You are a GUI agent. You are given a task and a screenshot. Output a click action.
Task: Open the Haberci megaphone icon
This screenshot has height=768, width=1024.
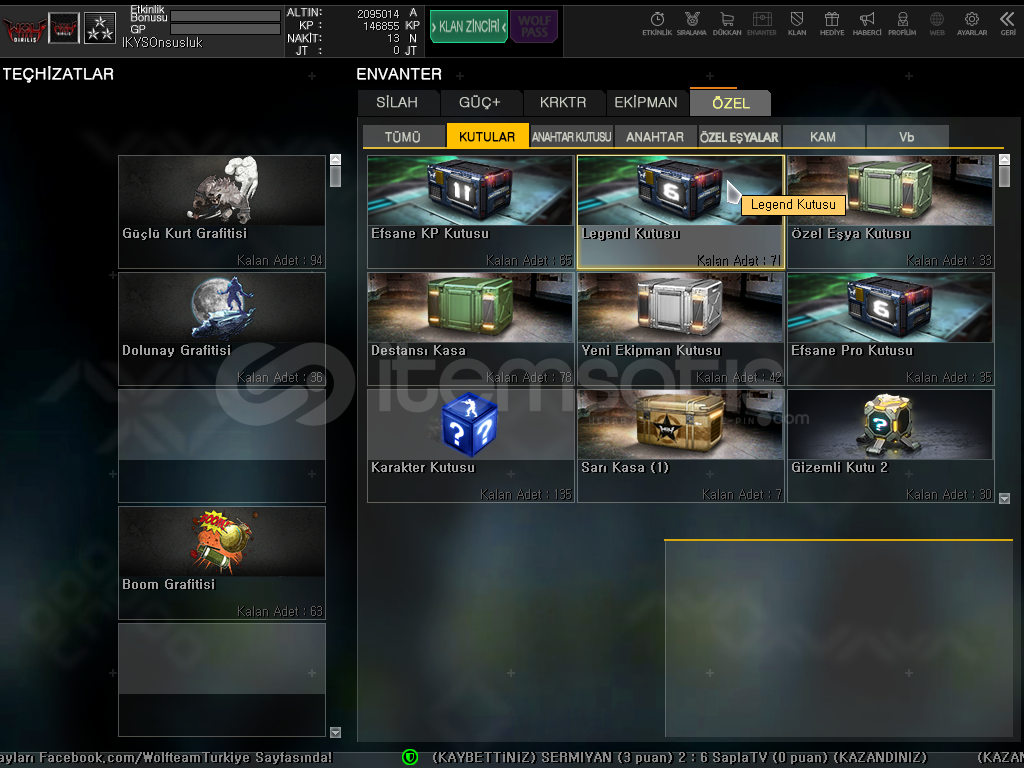[867, 24]
